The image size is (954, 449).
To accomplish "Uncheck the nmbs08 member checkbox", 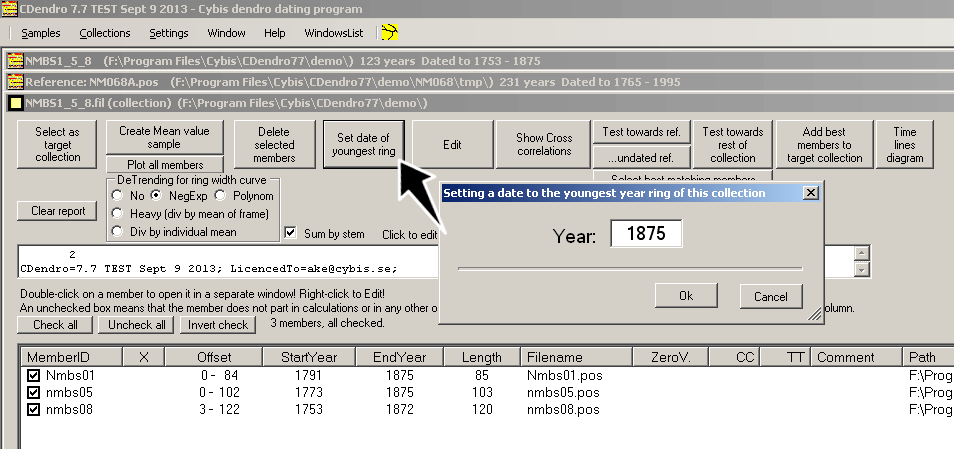I will [x=32, y=409].
